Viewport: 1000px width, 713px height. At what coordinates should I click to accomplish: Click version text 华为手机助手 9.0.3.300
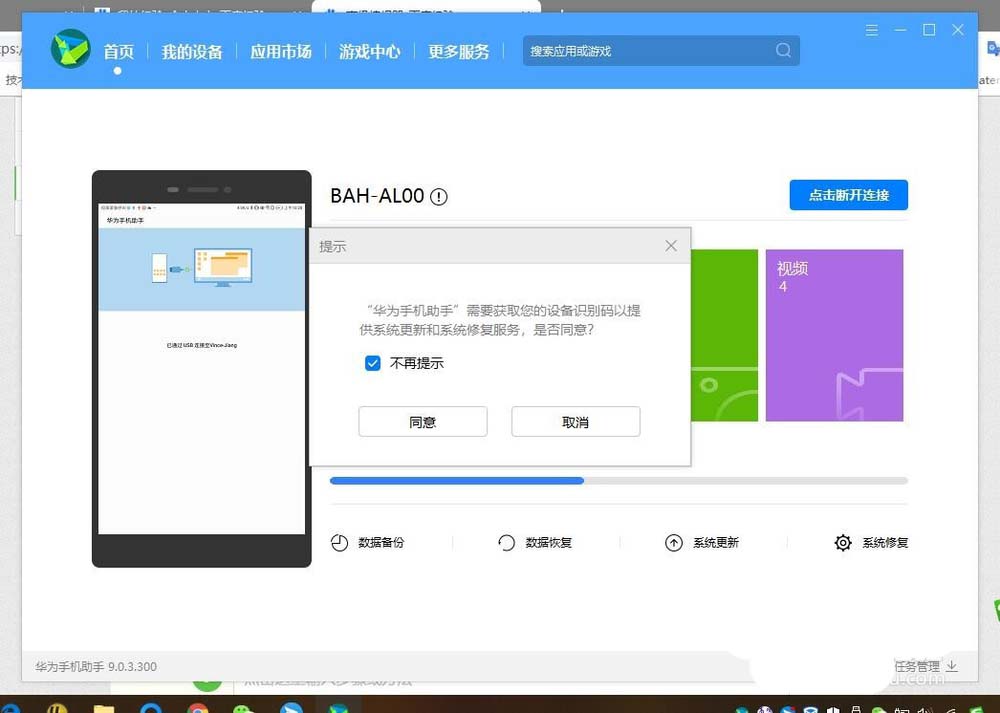[x=96, y=666]
